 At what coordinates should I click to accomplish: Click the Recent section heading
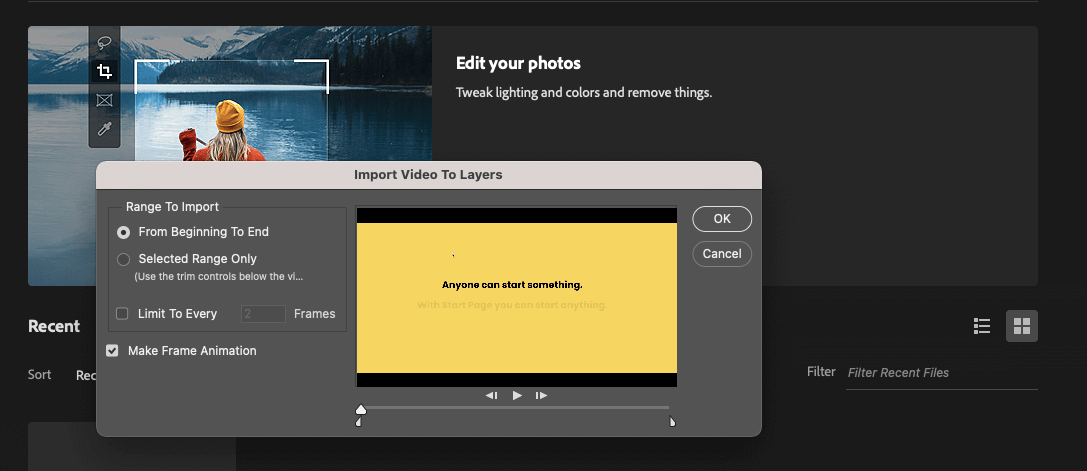(x=54, y=326)
